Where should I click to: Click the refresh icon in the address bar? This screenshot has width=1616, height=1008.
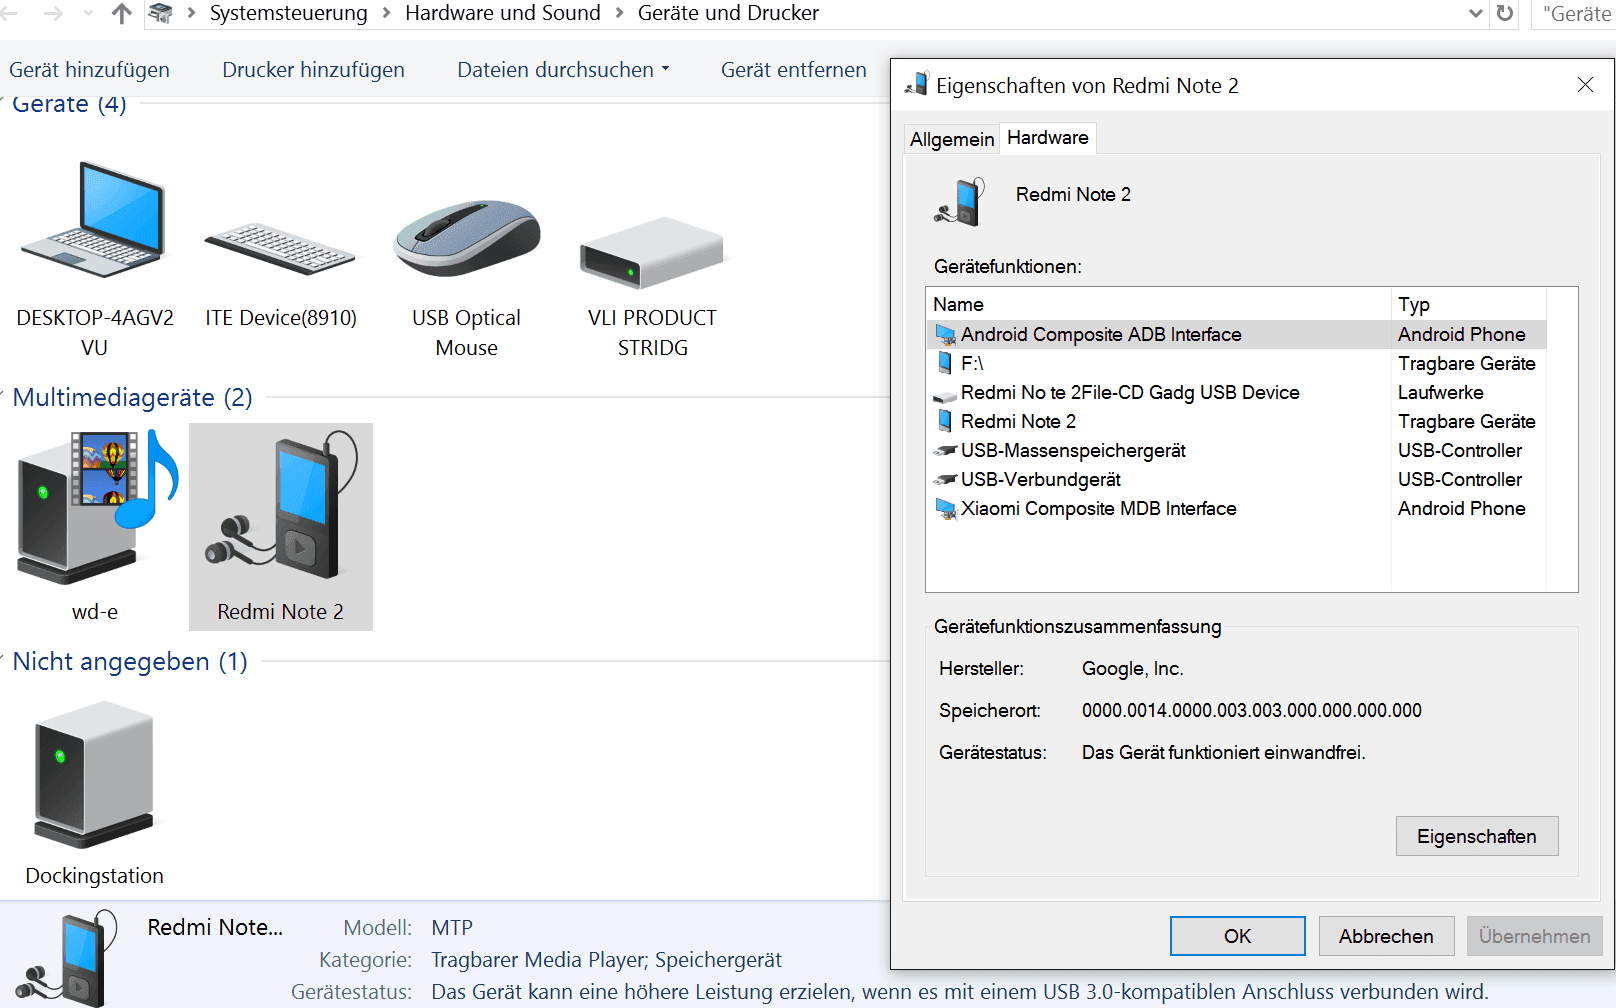(x=1505, y=13)
